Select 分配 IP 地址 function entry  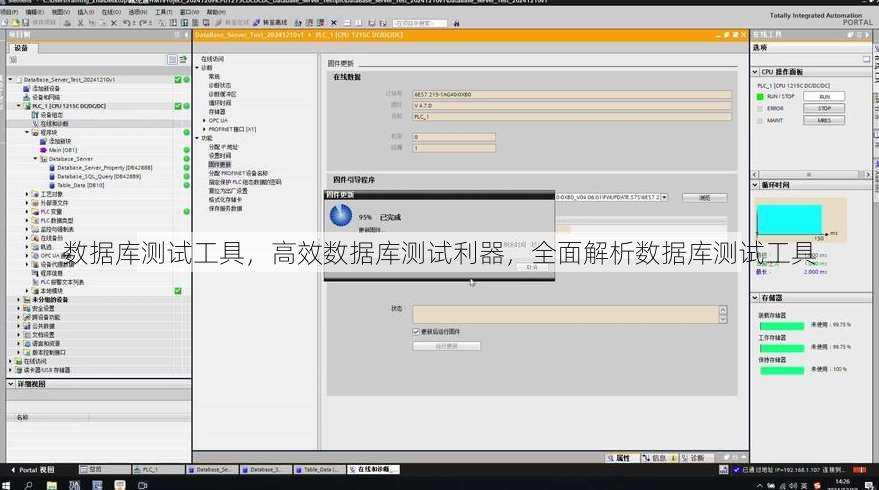coord(223,147)
